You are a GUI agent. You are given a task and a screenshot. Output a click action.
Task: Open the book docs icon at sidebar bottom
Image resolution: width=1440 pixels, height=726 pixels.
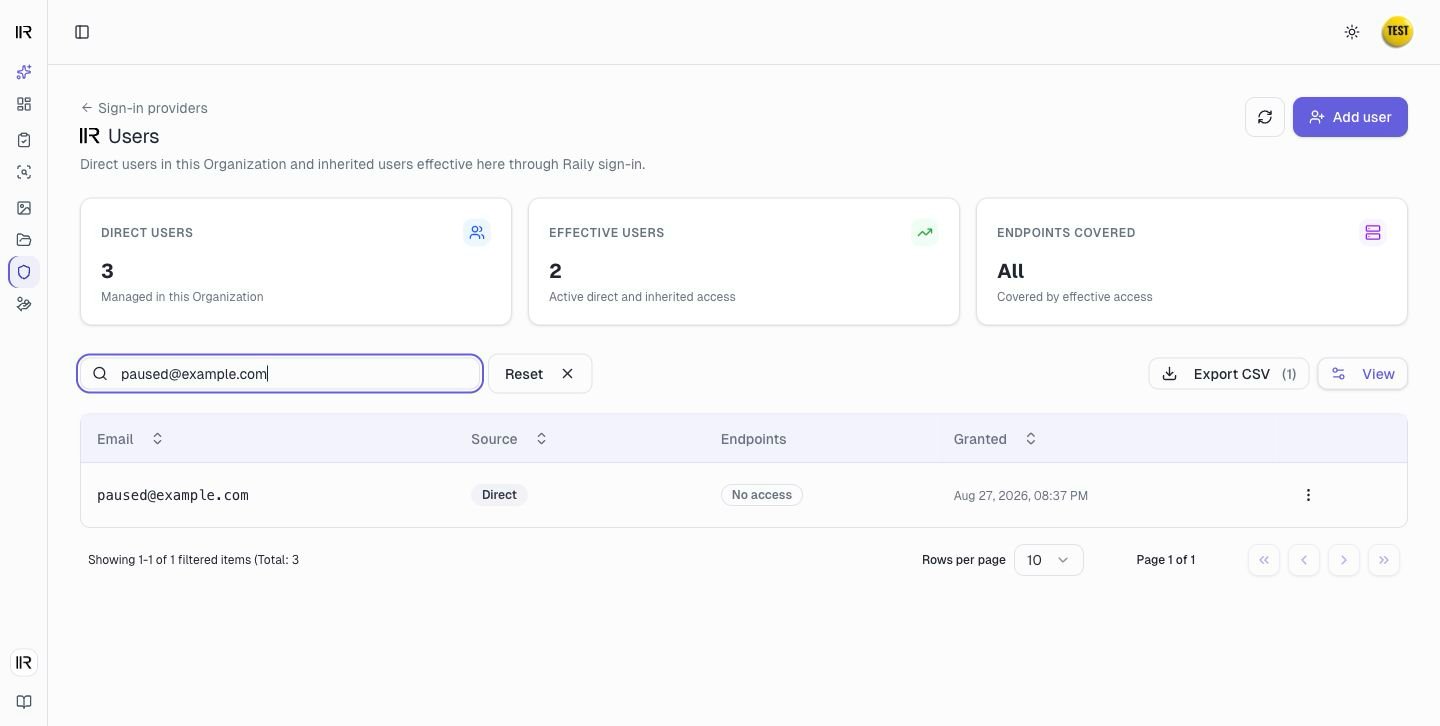(x=24, y=702)
